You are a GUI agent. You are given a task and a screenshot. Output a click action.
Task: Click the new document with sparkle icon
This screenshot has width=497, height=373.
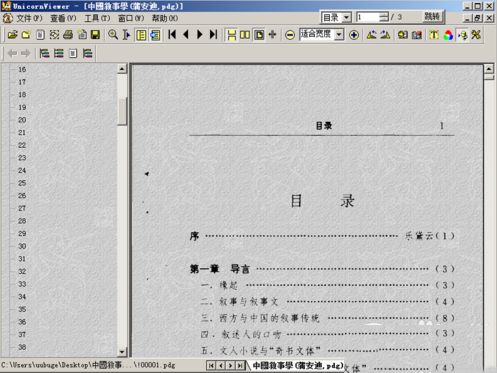coord(82,35)
